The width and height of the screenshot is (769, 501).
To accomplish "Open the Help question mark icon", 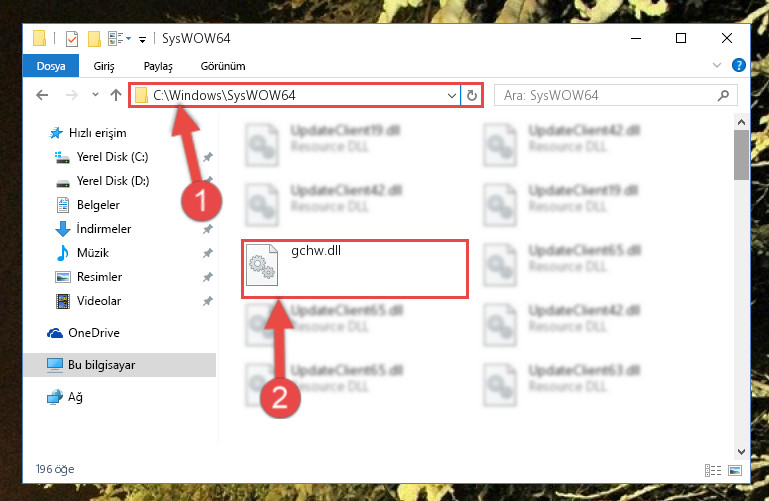I will pos(739,65).
